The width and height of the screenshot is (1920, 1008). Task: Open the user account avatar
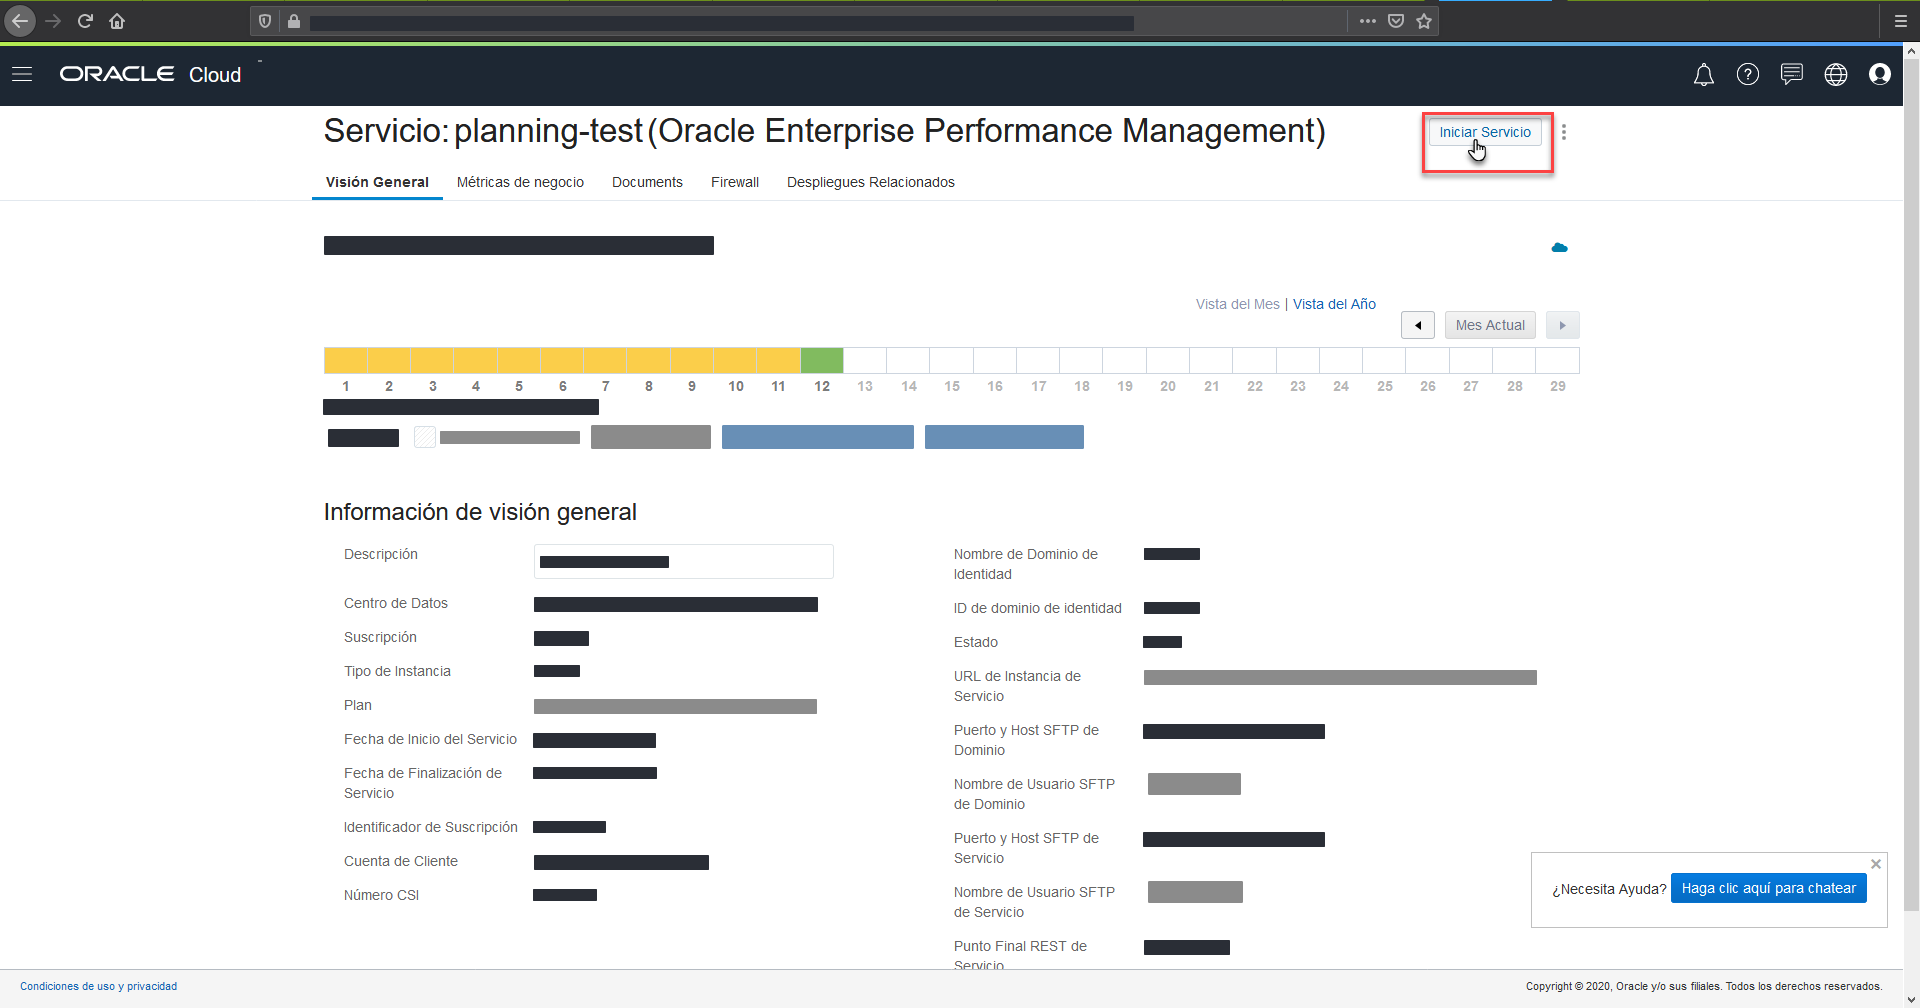[x=1881, y=74]
